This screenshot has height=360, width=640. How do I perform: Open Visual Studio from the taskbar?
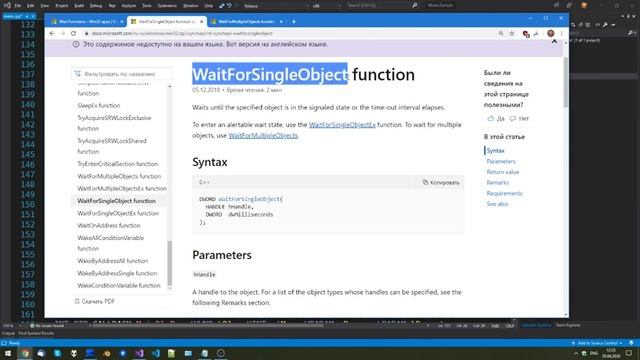[x=139, y=353]
